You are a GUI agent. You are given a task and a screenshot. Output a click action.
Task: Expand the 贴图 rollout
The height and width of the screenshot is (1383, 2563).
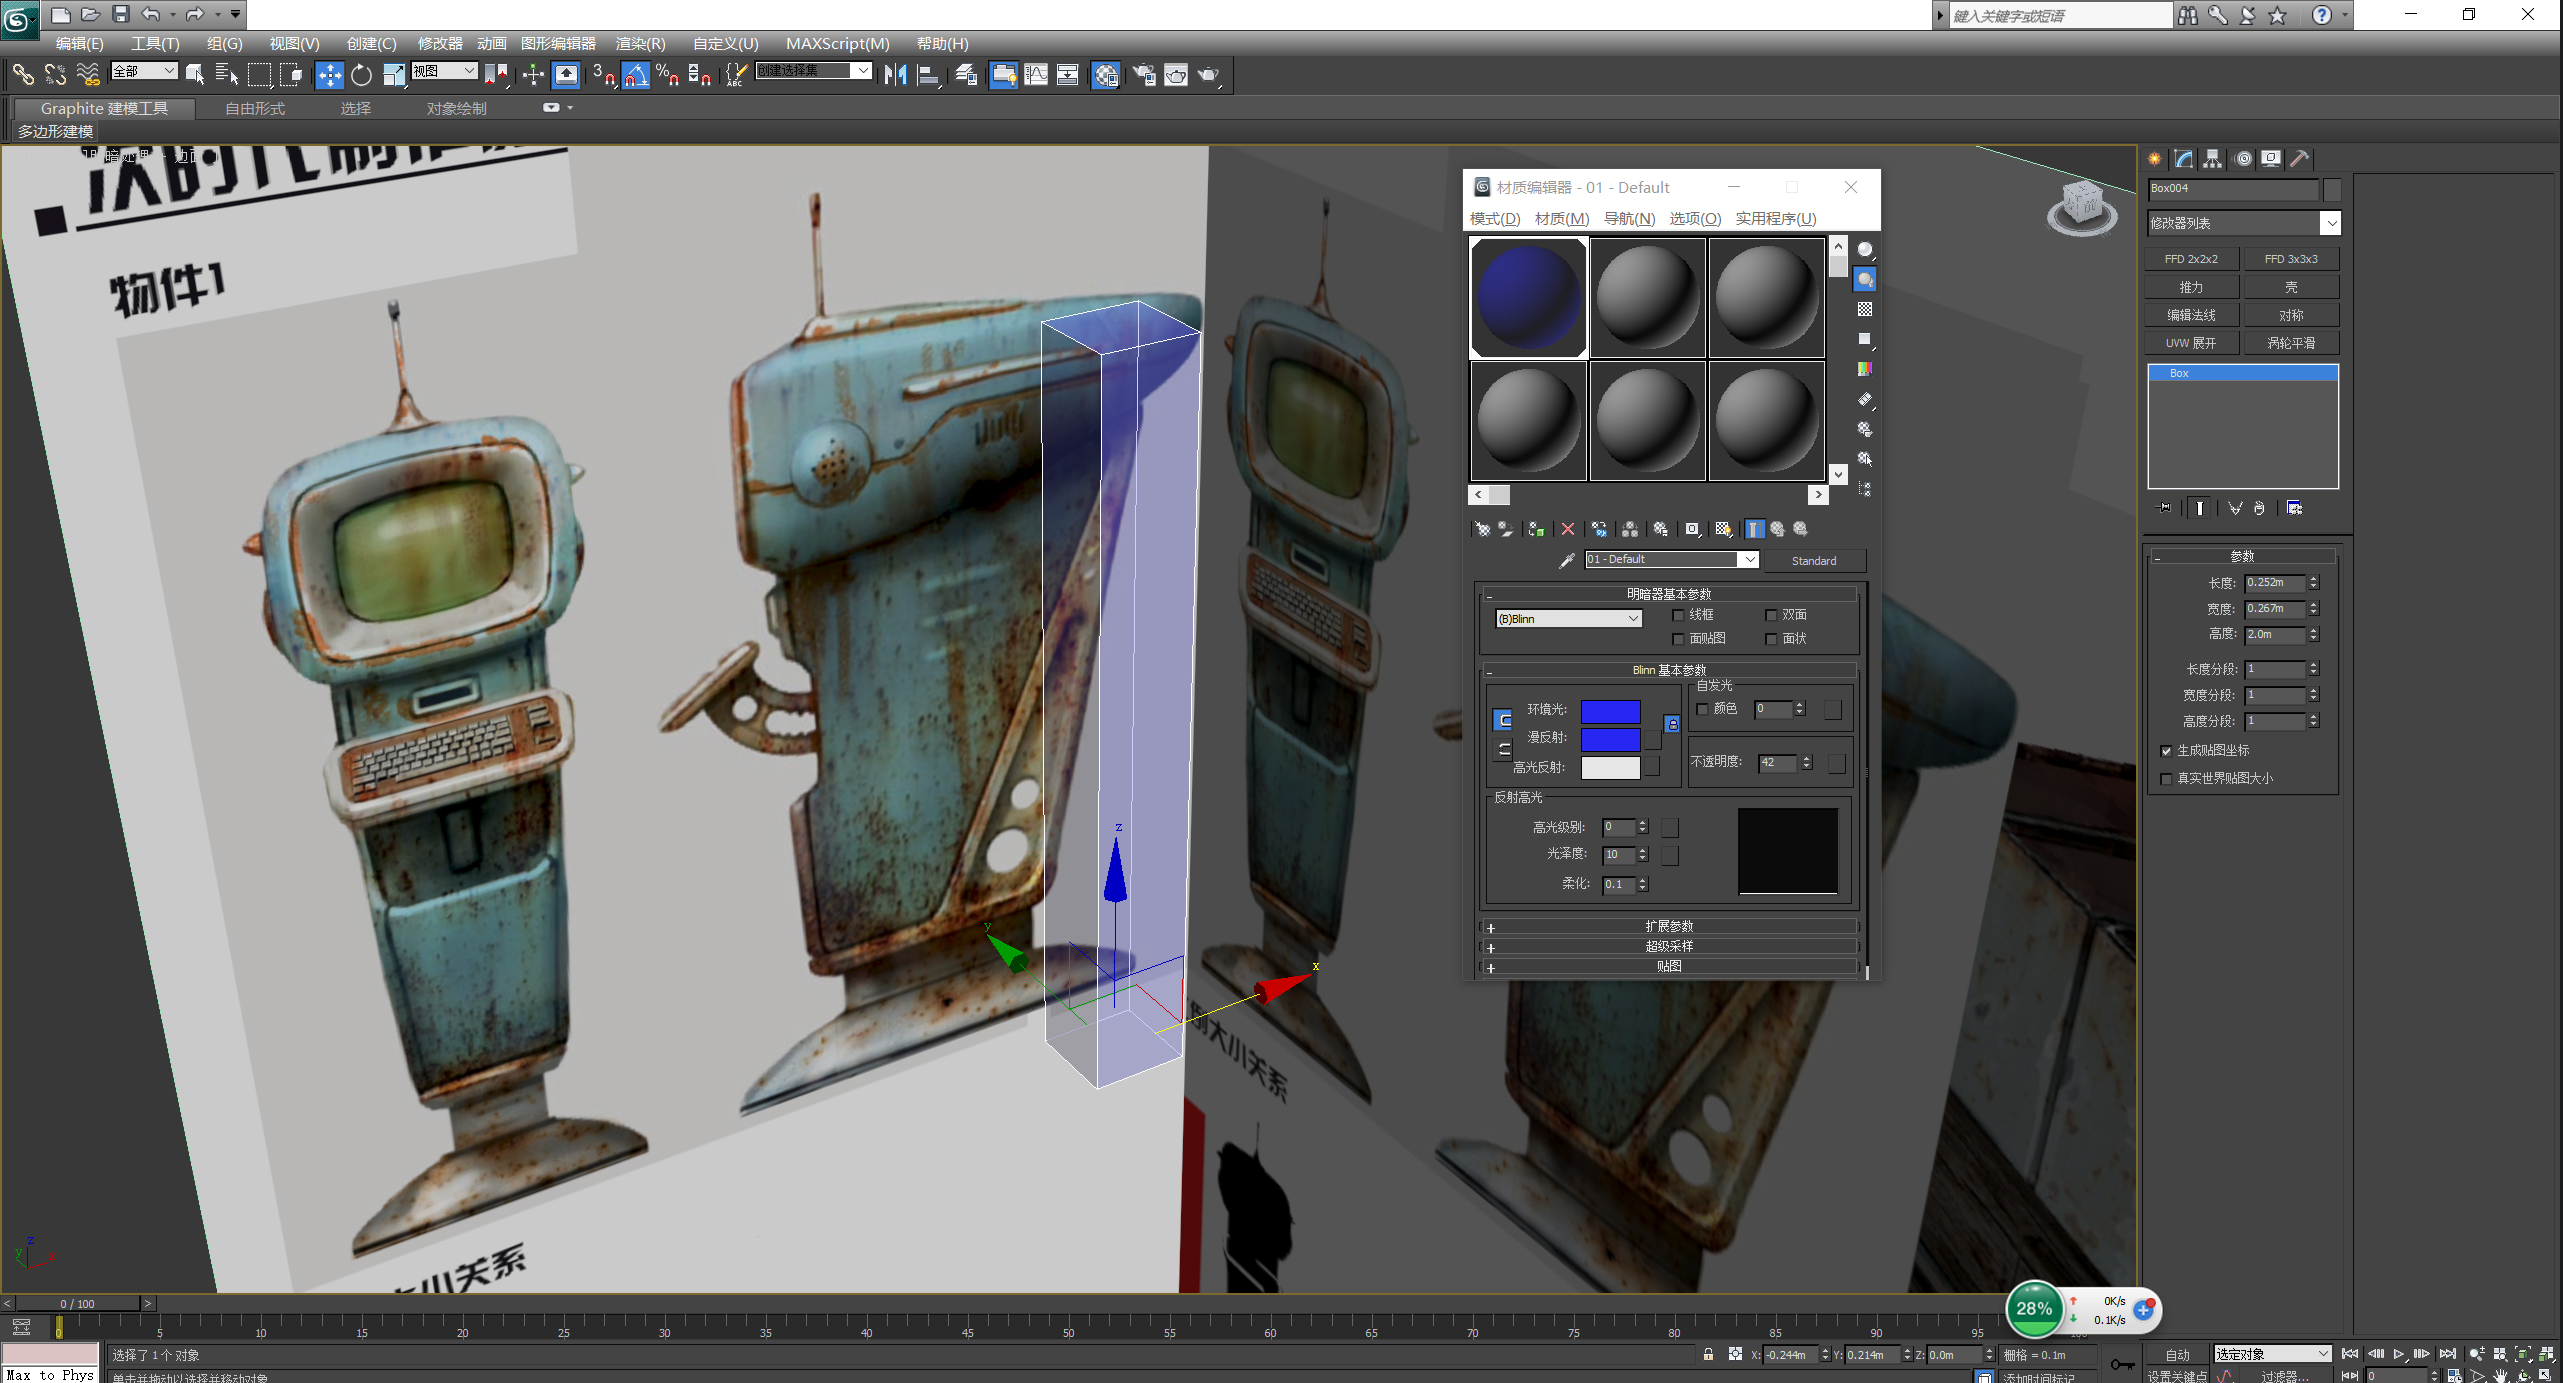point(1669,966)
